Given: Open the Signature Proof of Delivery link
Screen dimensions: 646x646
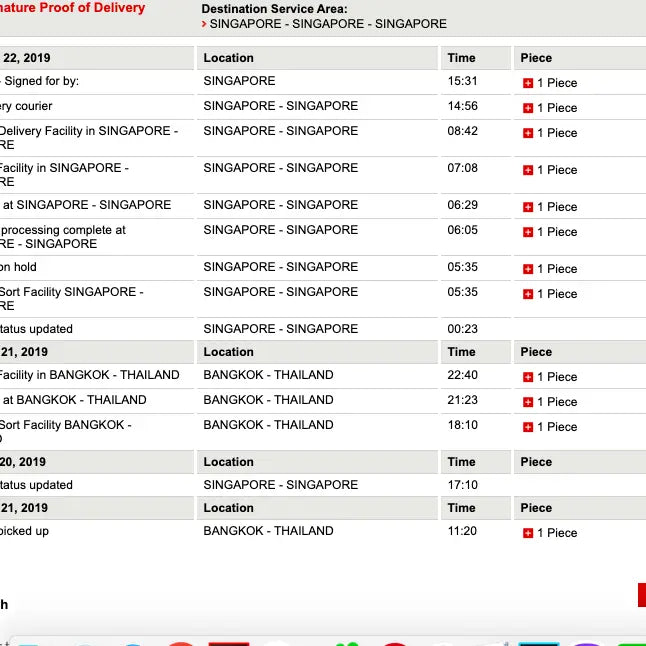Looking at the screenshot, I should (72, 8).
